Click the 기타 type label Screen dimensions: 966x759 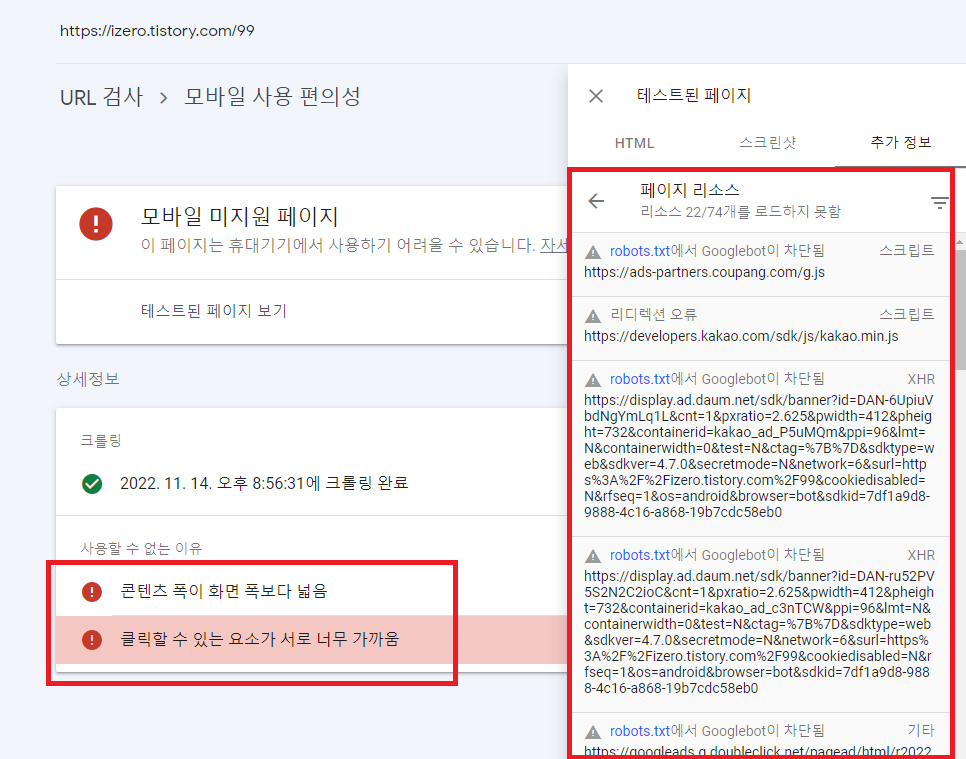921,731
